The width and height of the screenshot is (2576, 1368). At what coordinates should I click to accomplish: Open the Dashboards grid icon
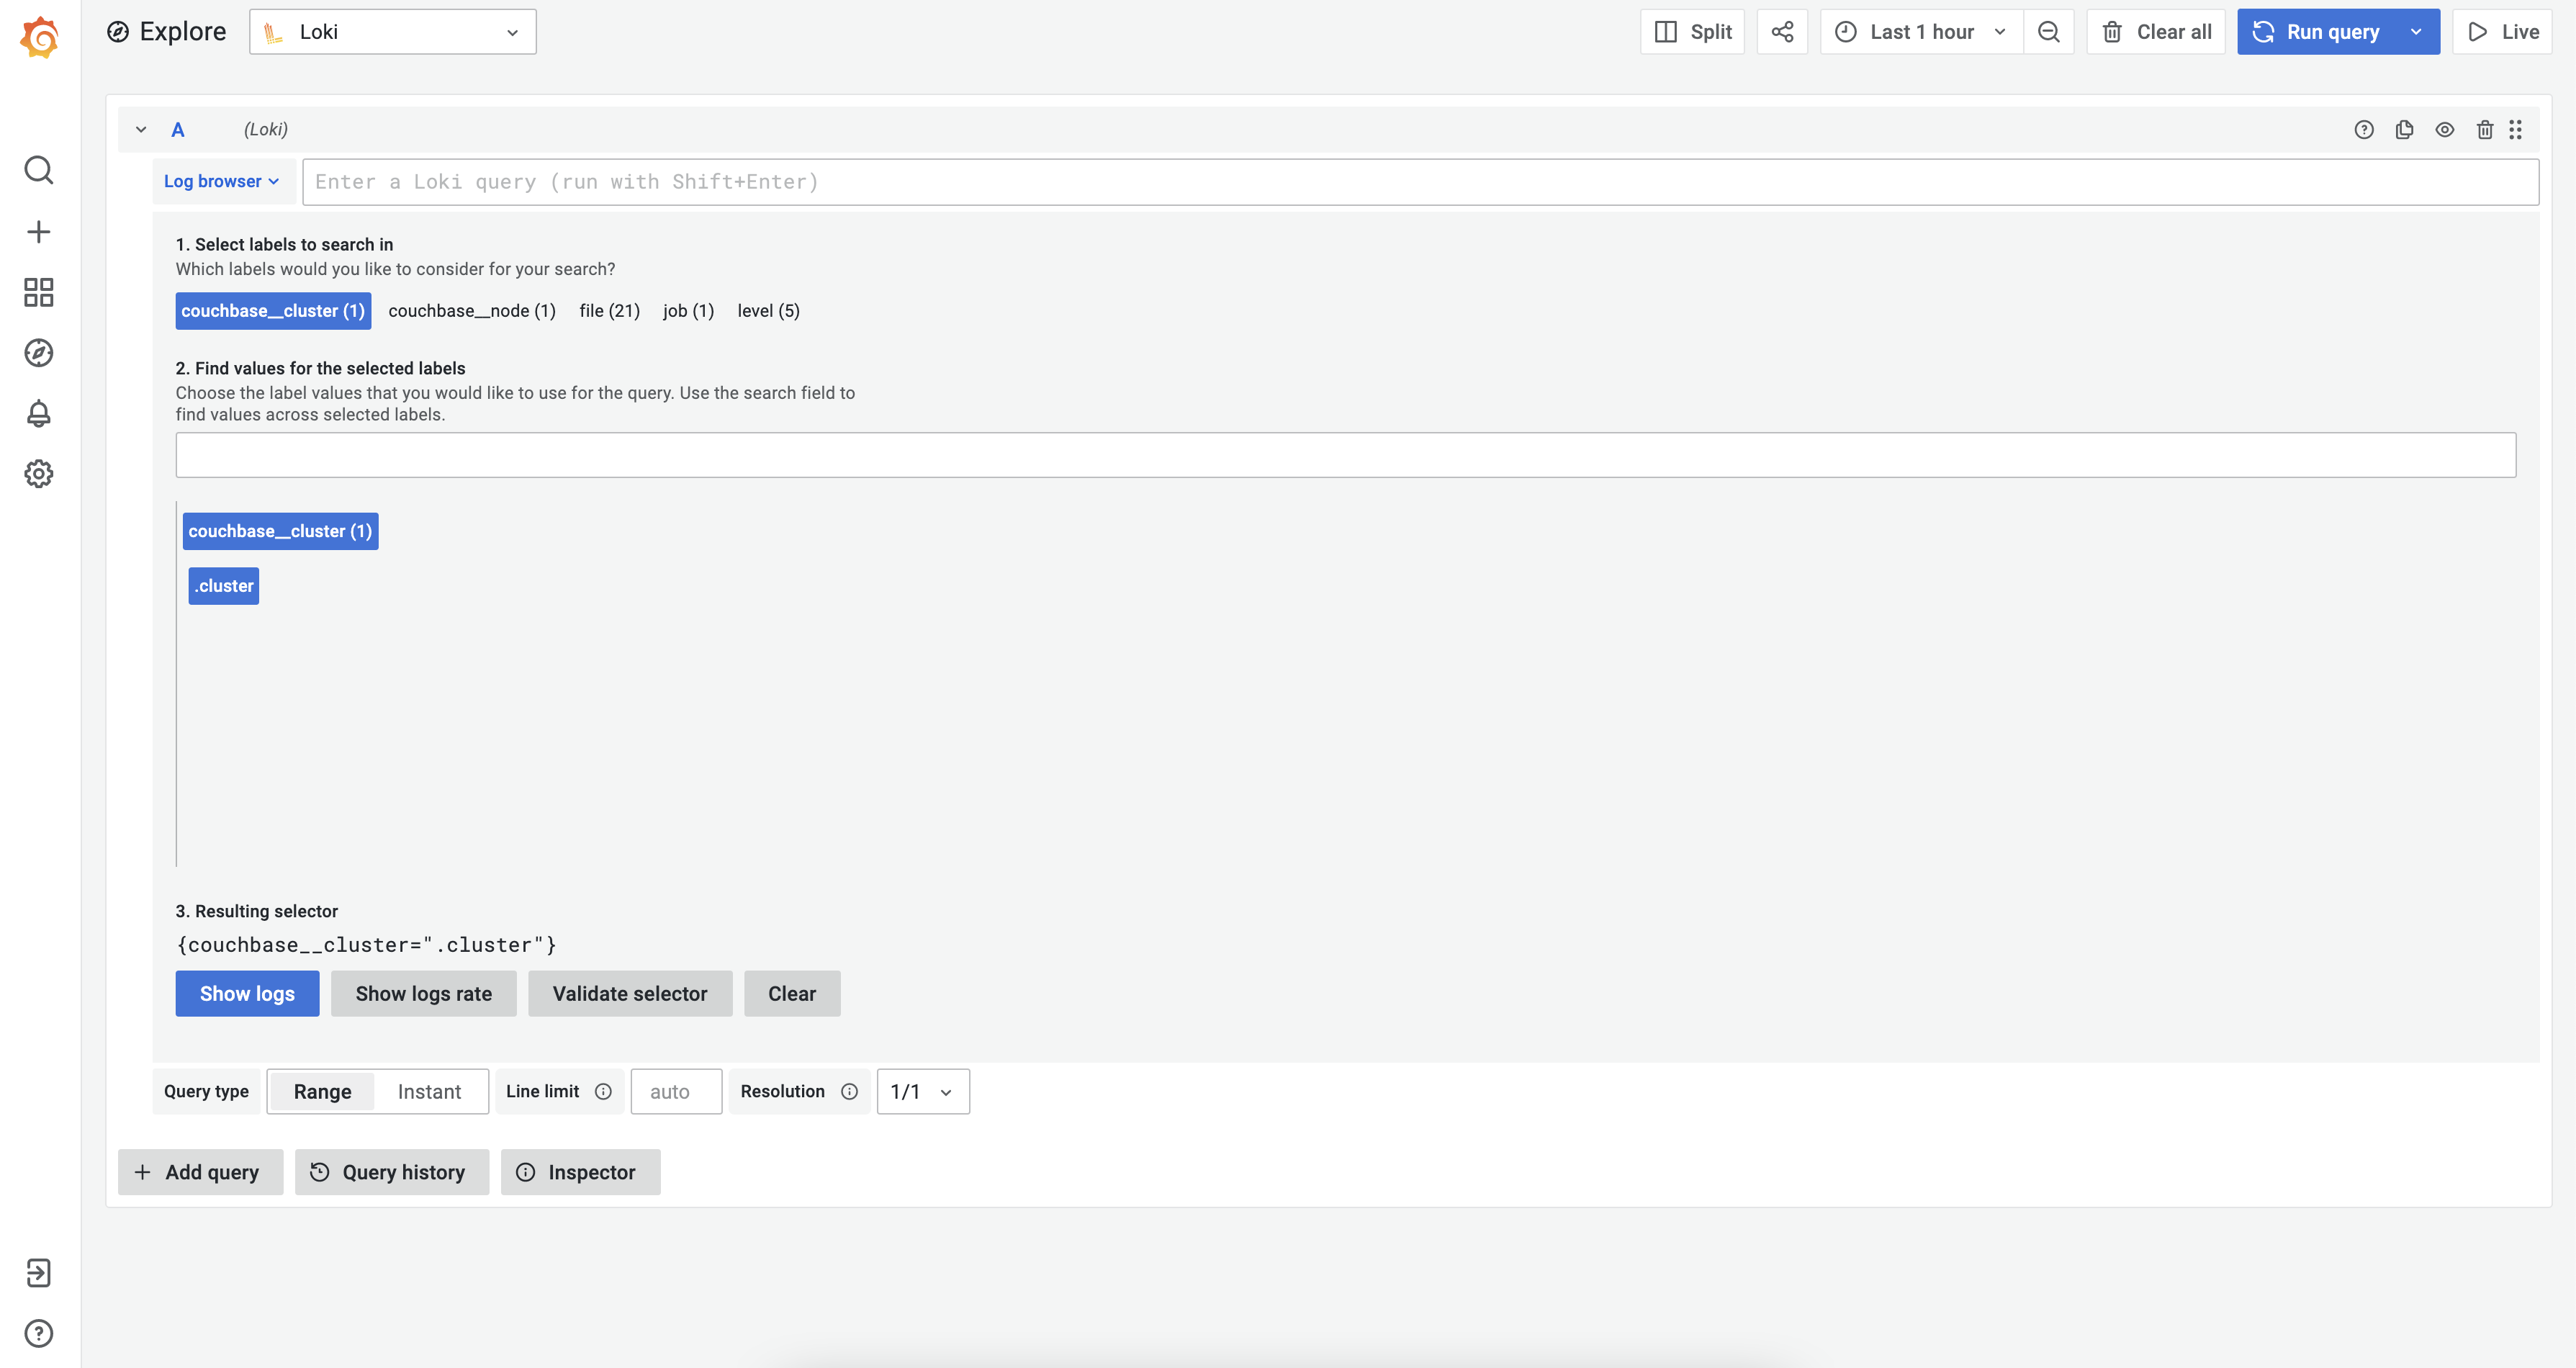click(39, 292)
